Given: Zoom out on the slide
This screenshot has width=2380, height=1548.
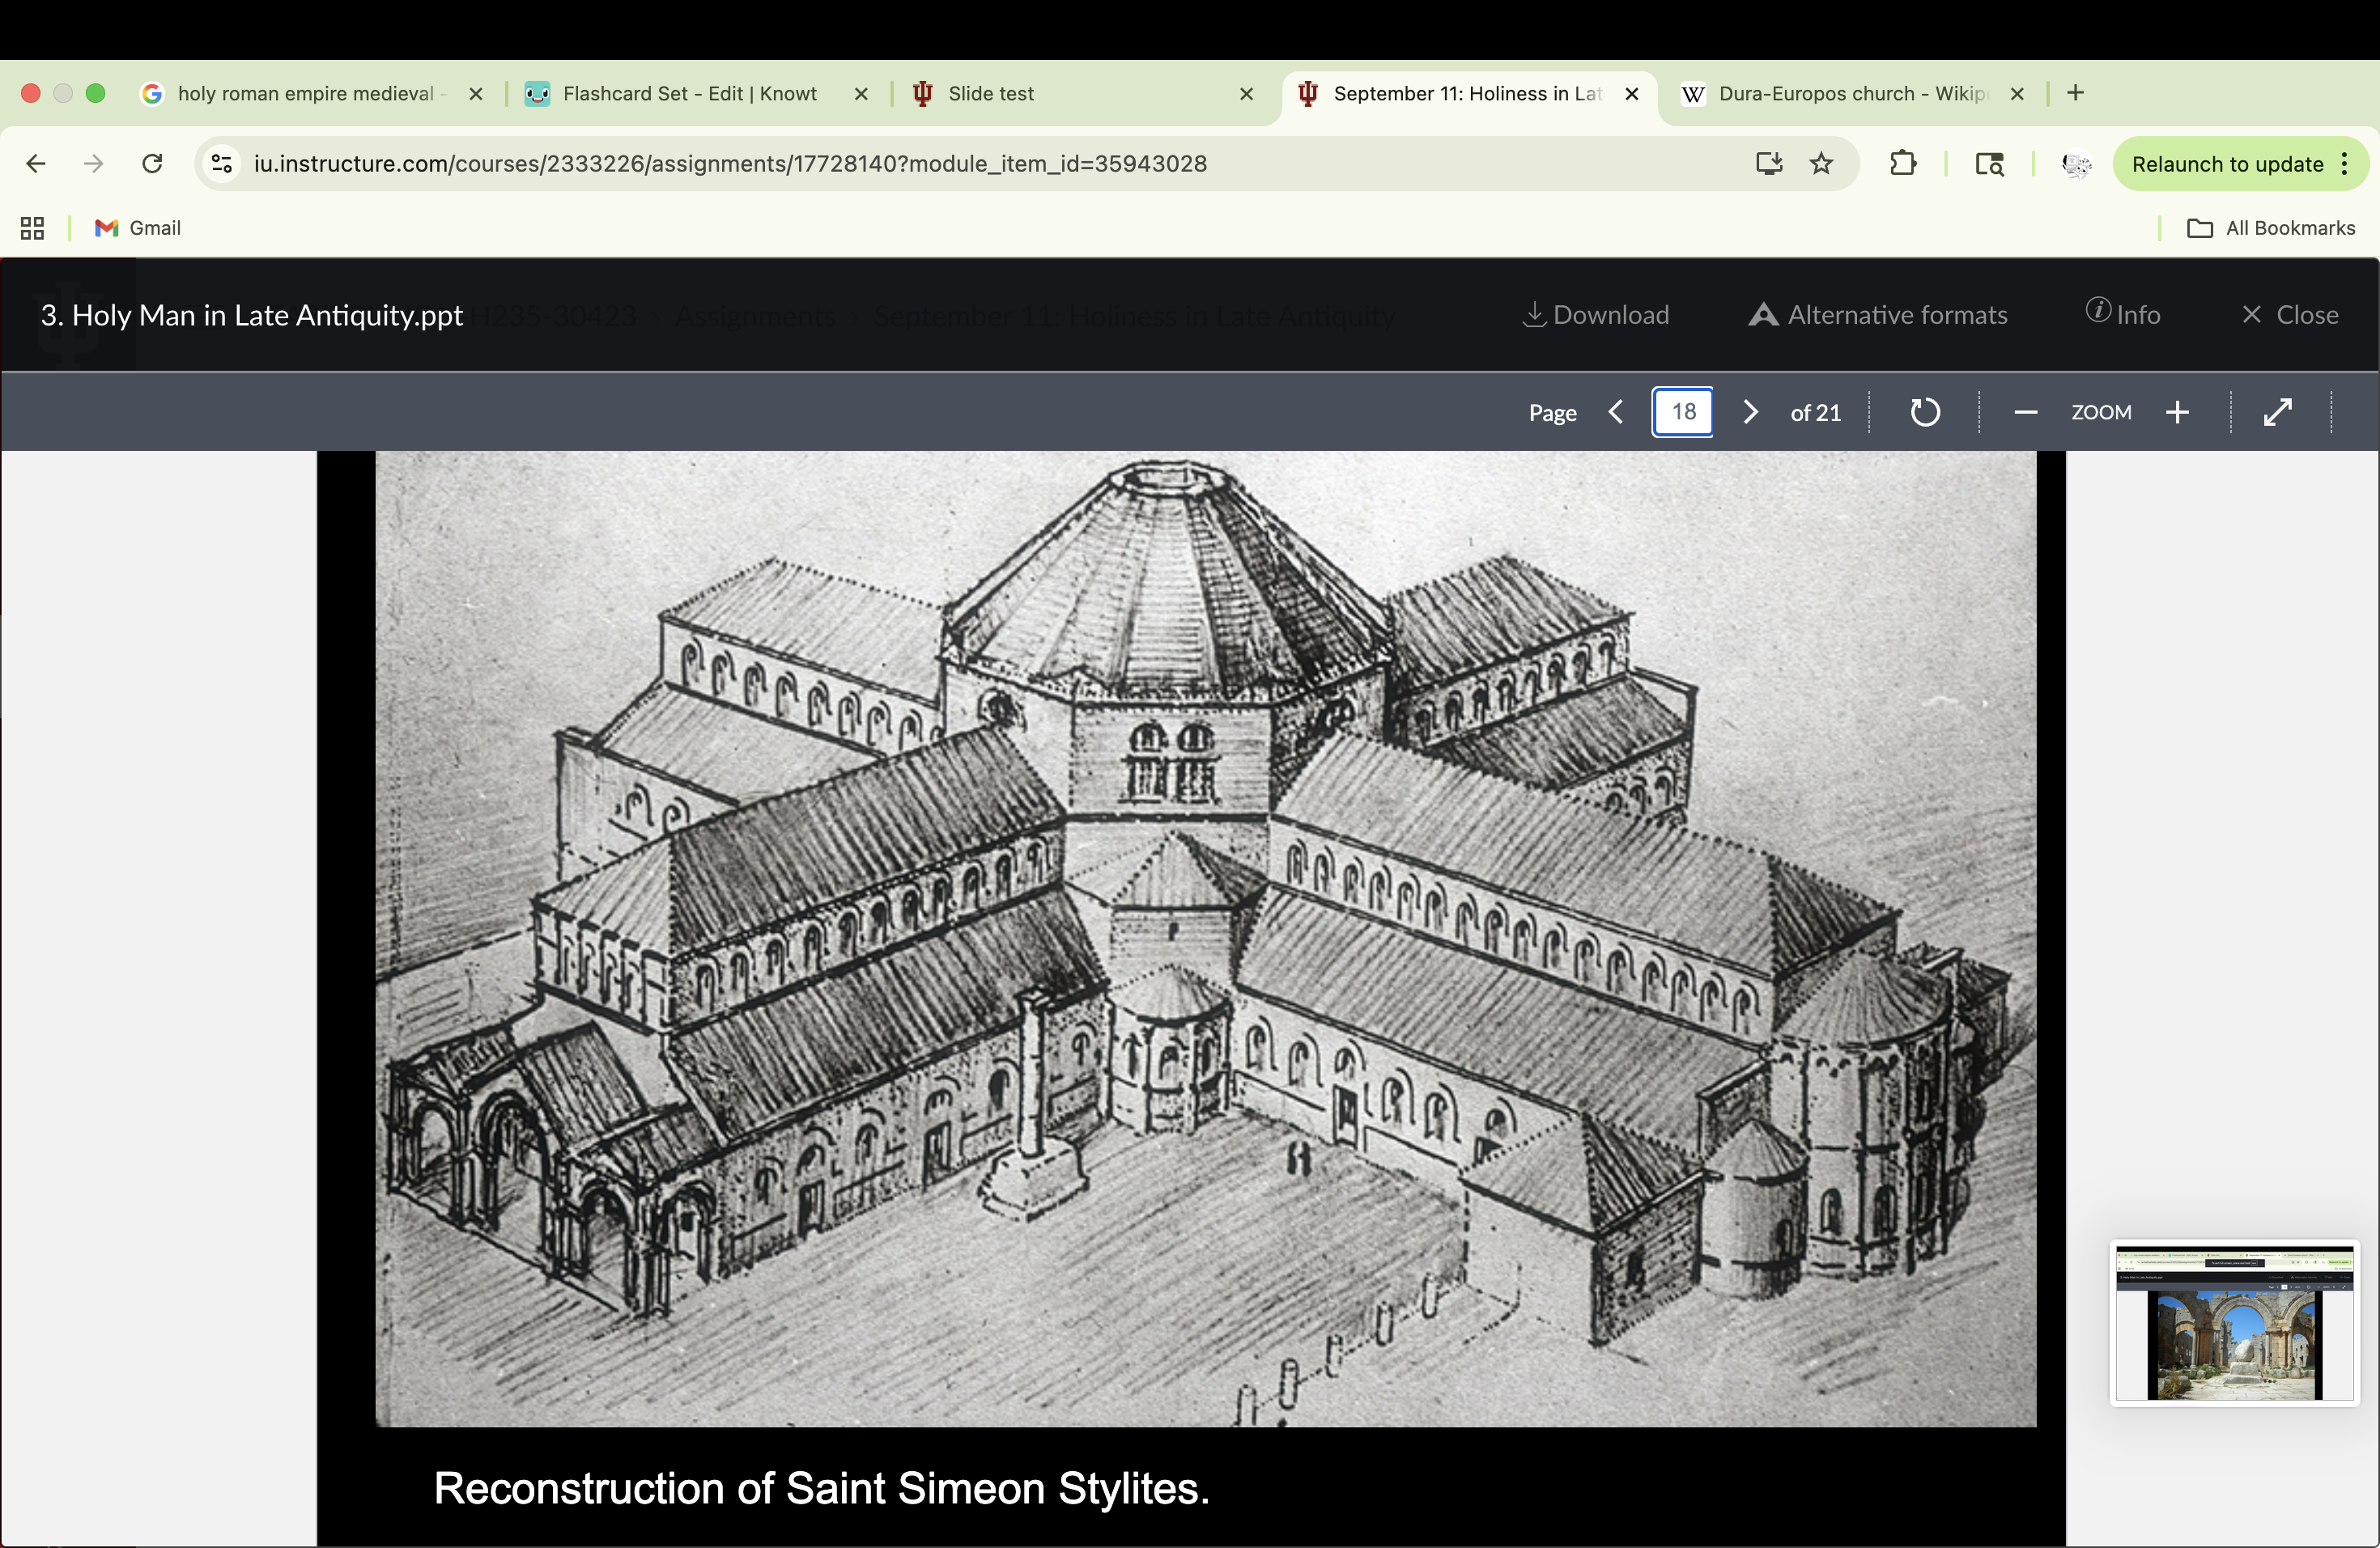Looking at the screenshot, I should (x=2026, y=411).
